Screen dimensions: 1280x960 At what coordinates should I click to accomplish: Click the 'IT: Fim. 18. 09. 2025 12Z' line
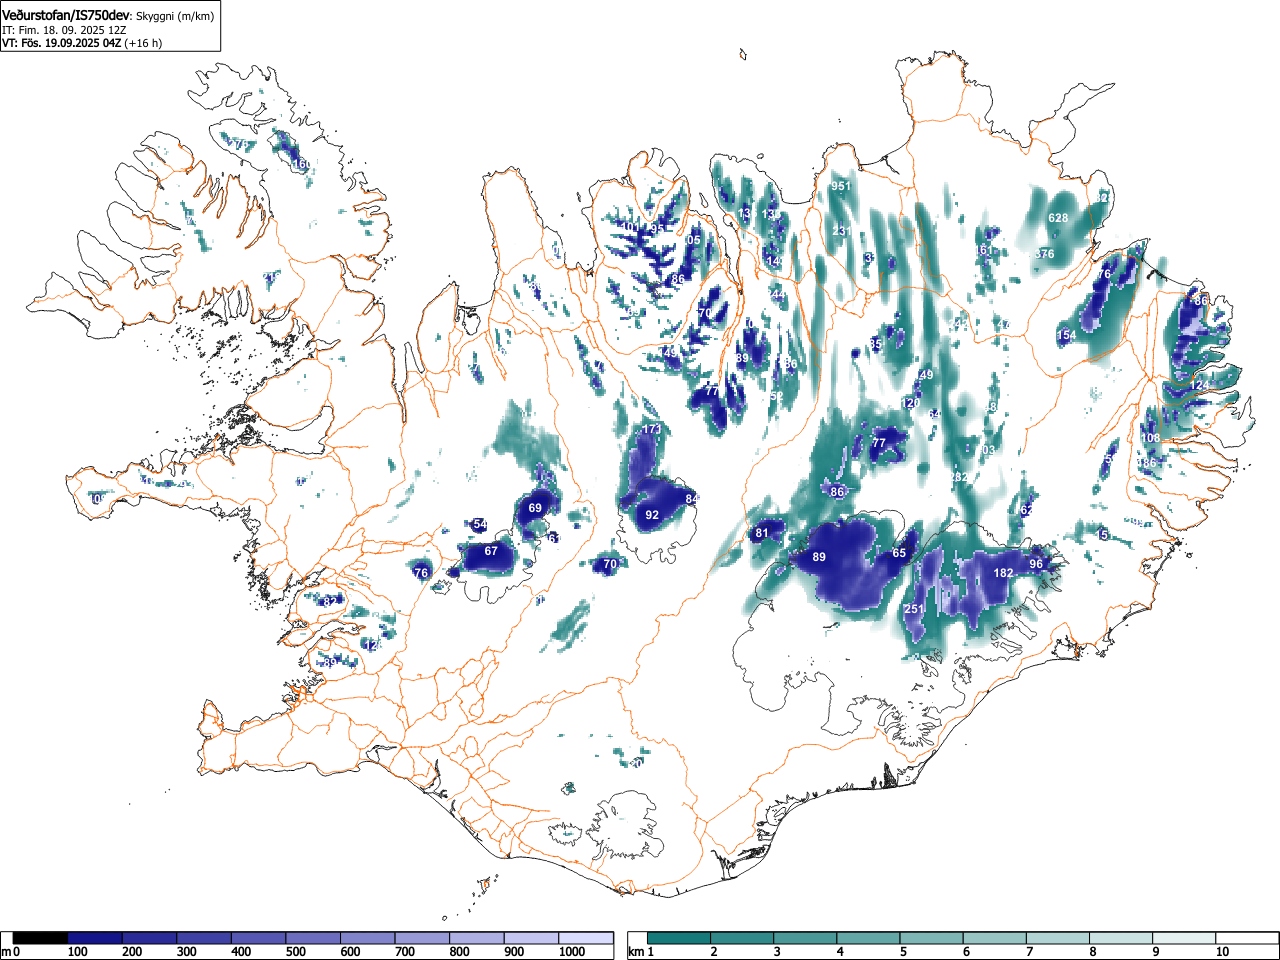coord(64,30)
